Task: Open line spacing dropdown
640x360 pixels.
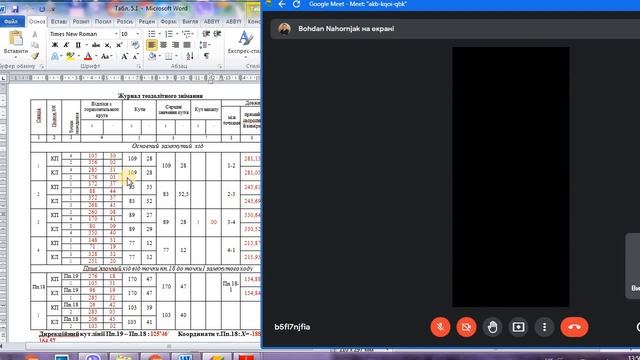Action: 204,45
